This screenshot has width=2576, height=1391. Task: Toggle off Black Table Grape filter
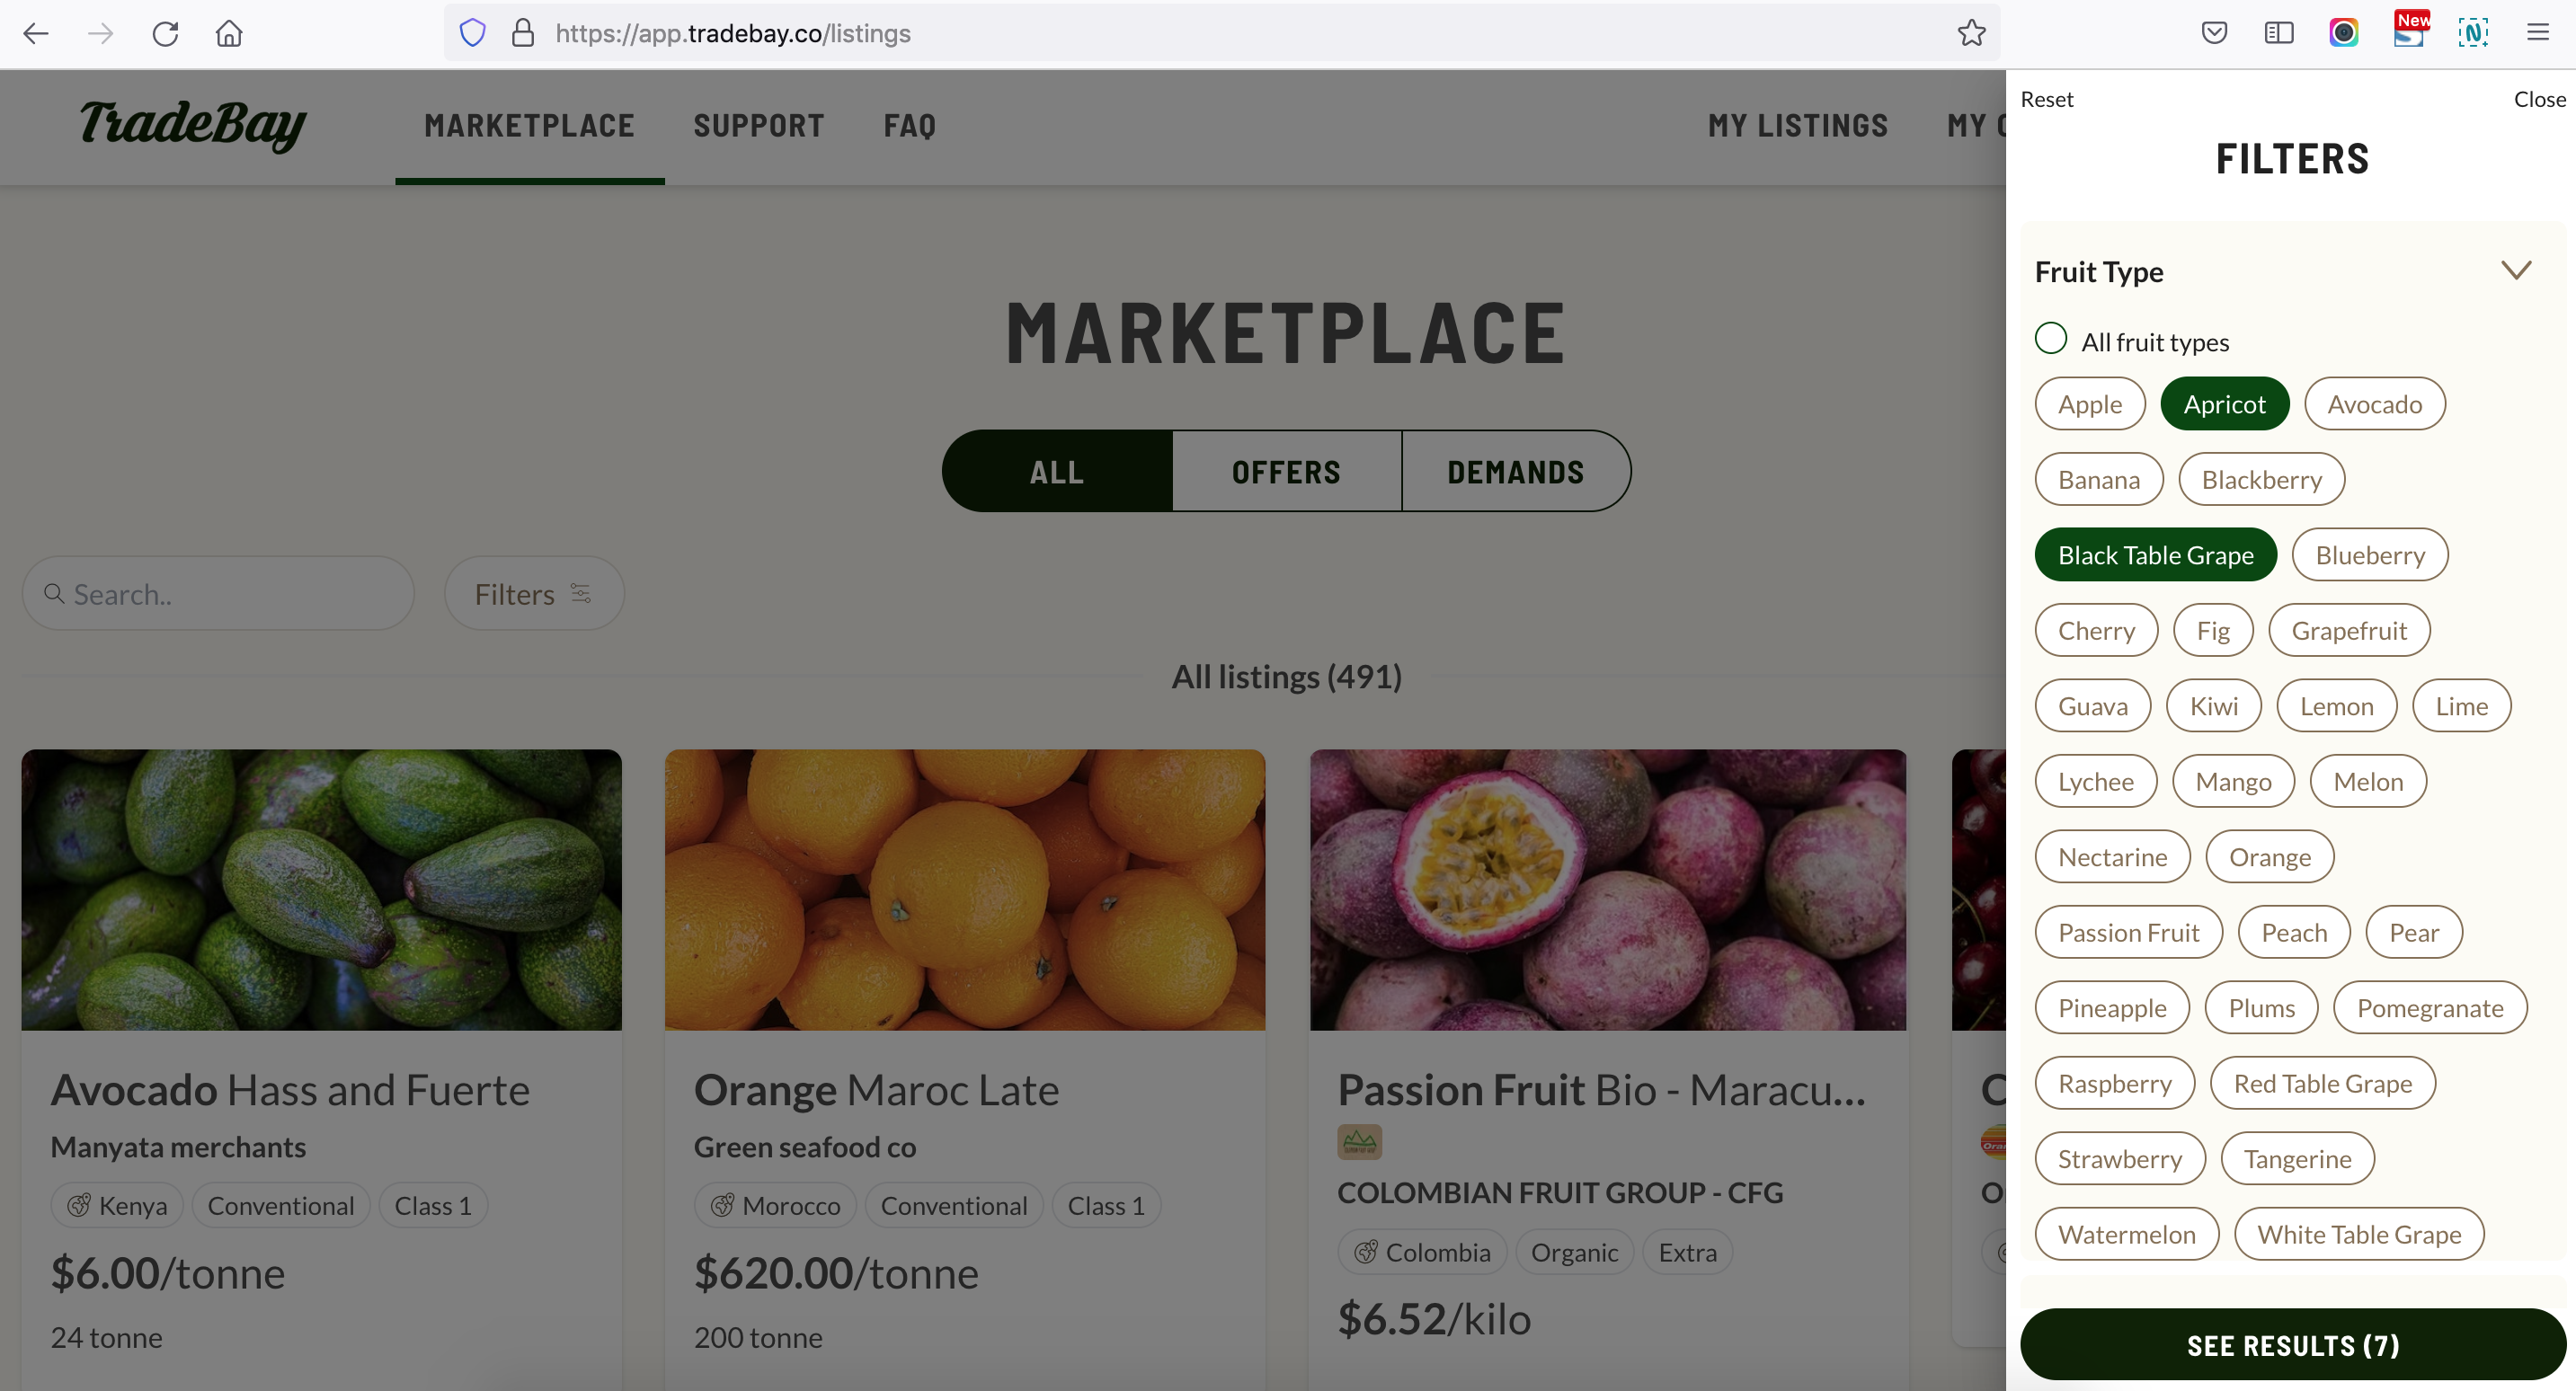point(2155,555)
